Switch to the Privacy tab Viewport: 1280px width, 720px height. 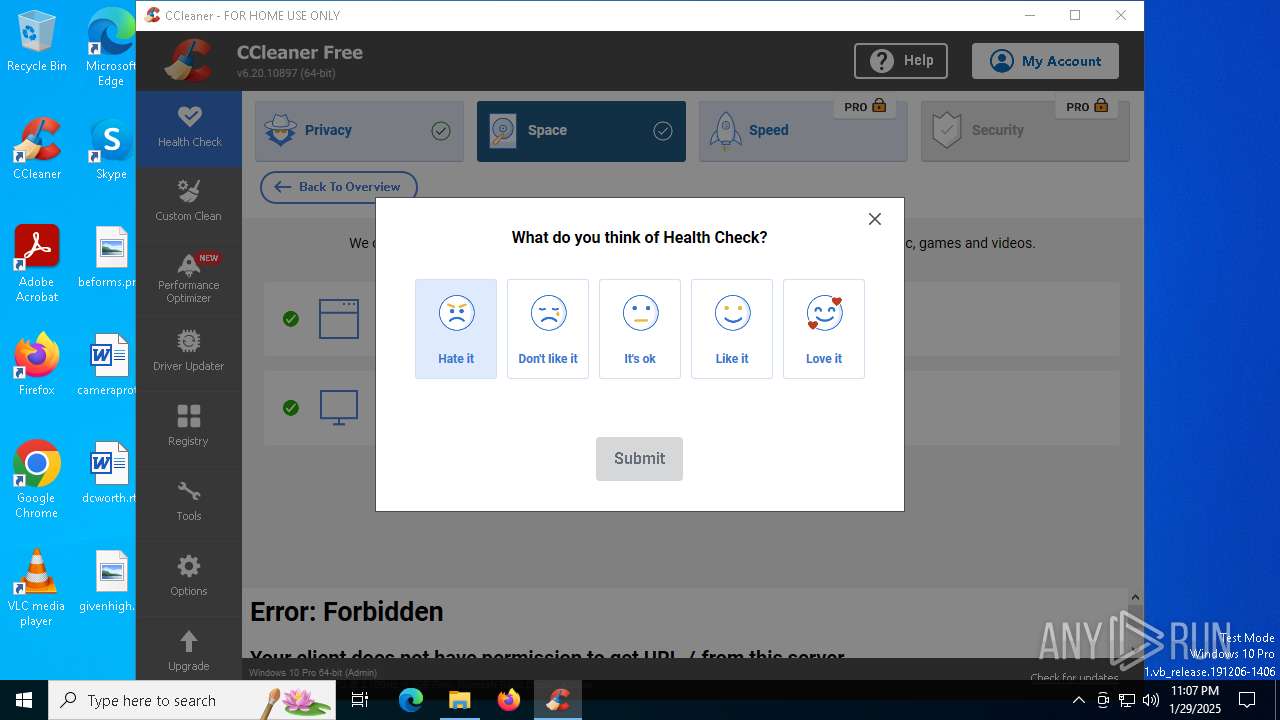coord(359,131)
